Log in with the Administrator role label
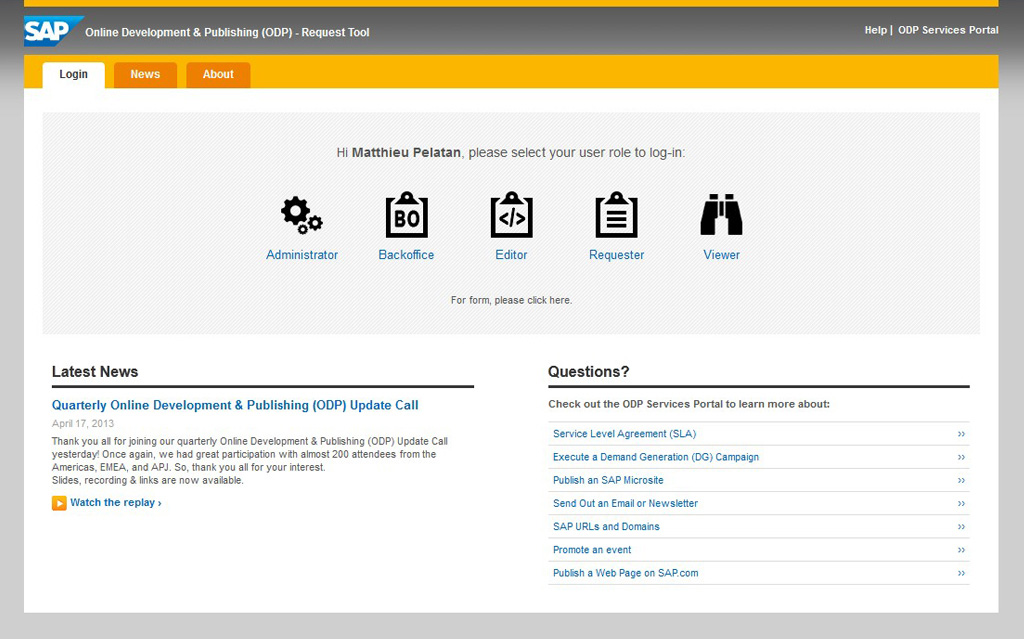 (x=302, y=255)
